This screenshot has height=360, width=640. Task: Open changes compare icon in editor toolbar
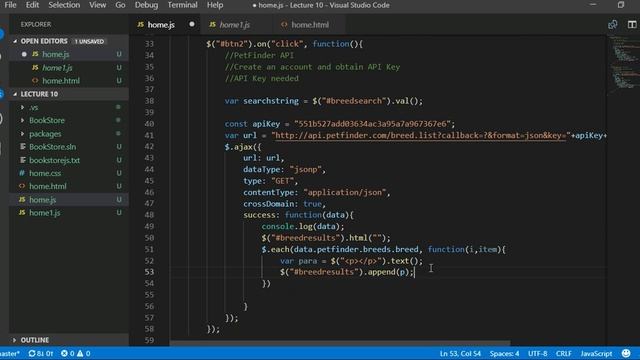coord(612,24)
